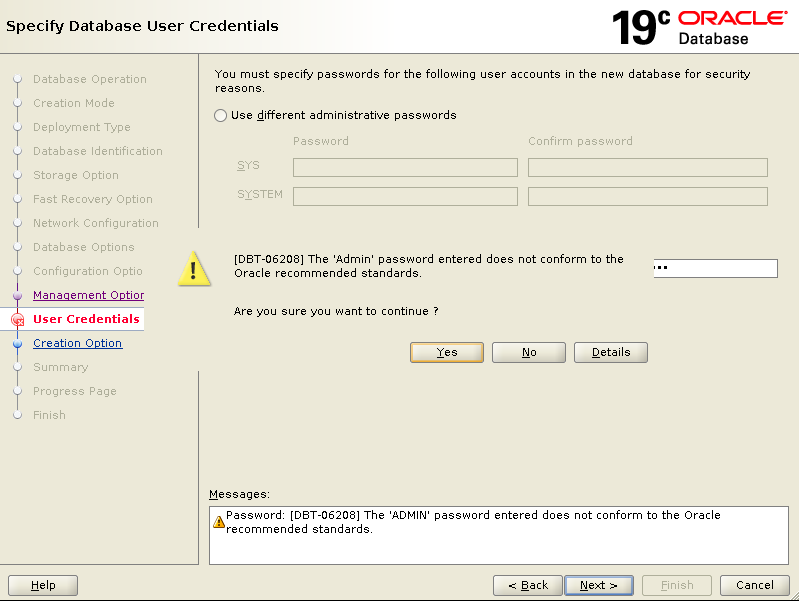Click the Progress Page step
The height and width of the screenshot is (601, 799).
75,391
